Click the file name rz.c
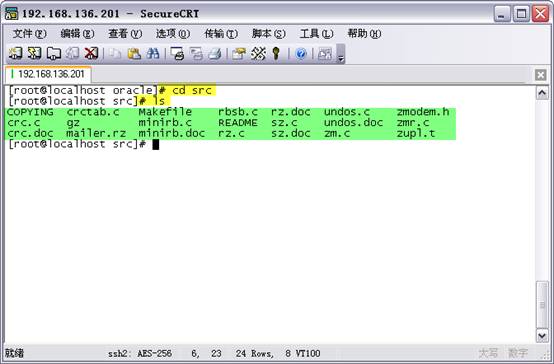The height and width of the screenshot is (364, 554). pyautogui.click(x=231, y=133)
